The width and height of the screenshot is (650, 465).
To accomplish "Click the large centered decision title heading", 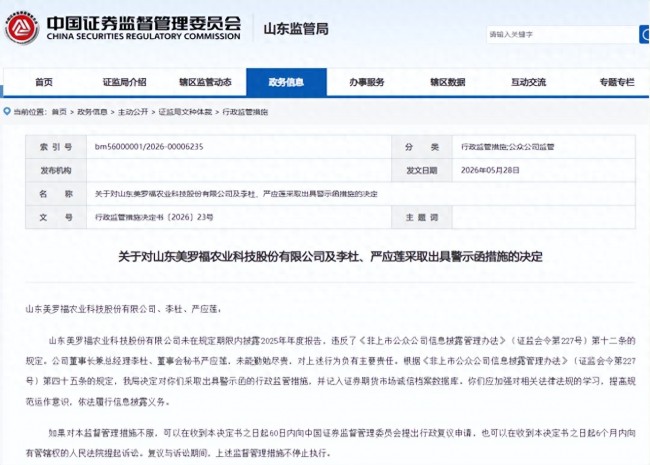I will pos(330,257).
